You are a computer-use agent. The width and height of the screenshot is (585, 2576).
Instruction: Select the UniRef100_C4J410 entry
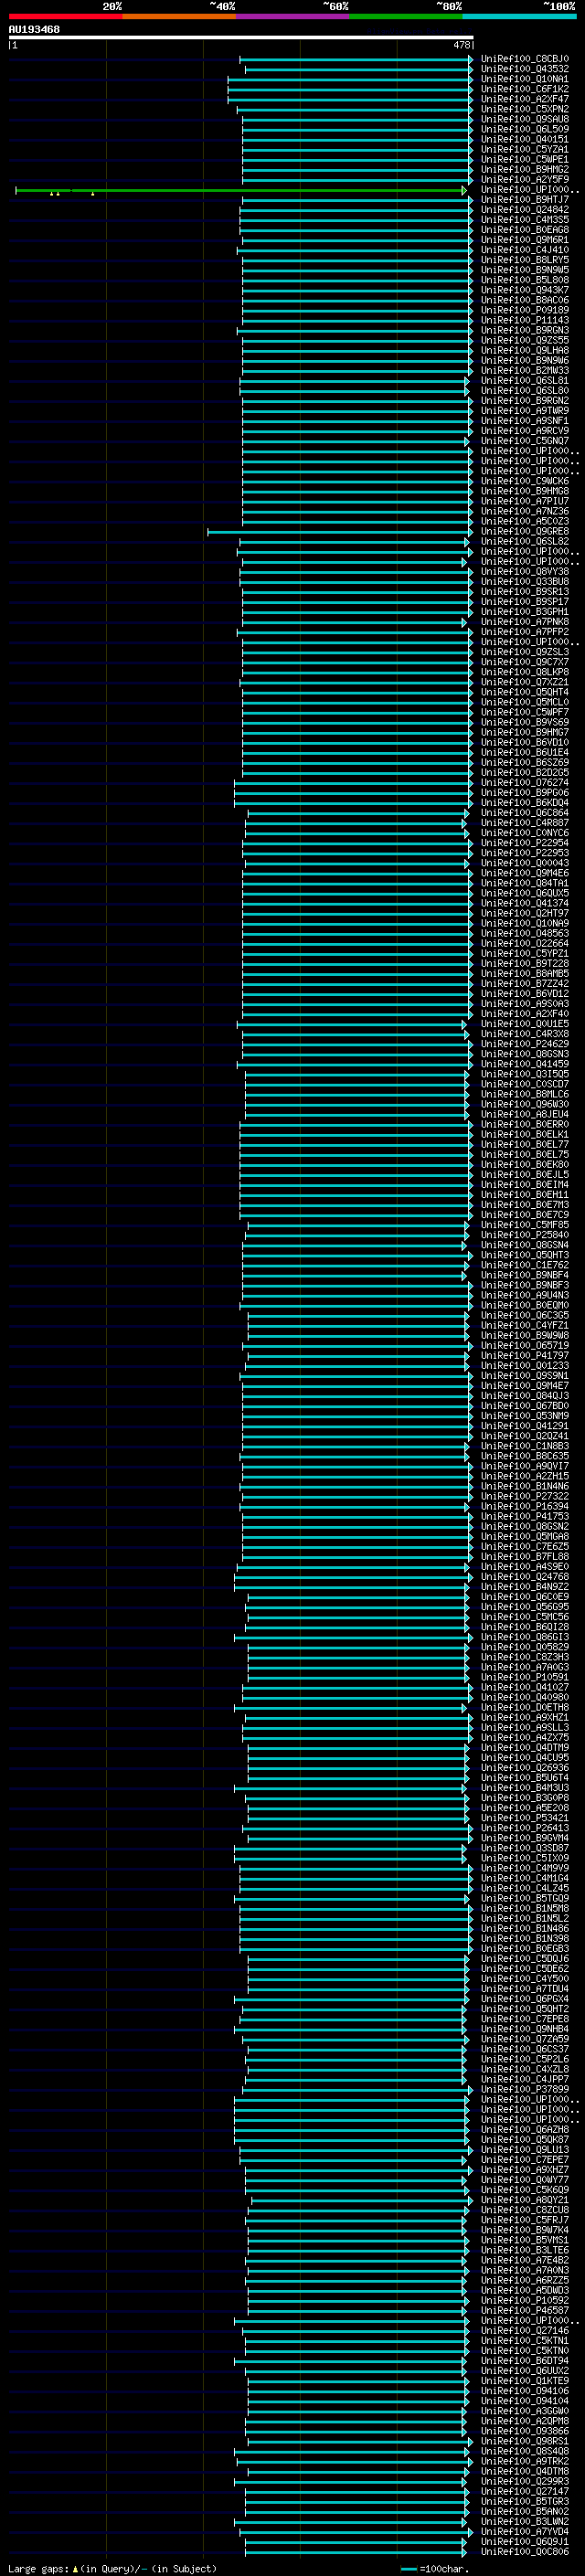(x=524, y=250)
